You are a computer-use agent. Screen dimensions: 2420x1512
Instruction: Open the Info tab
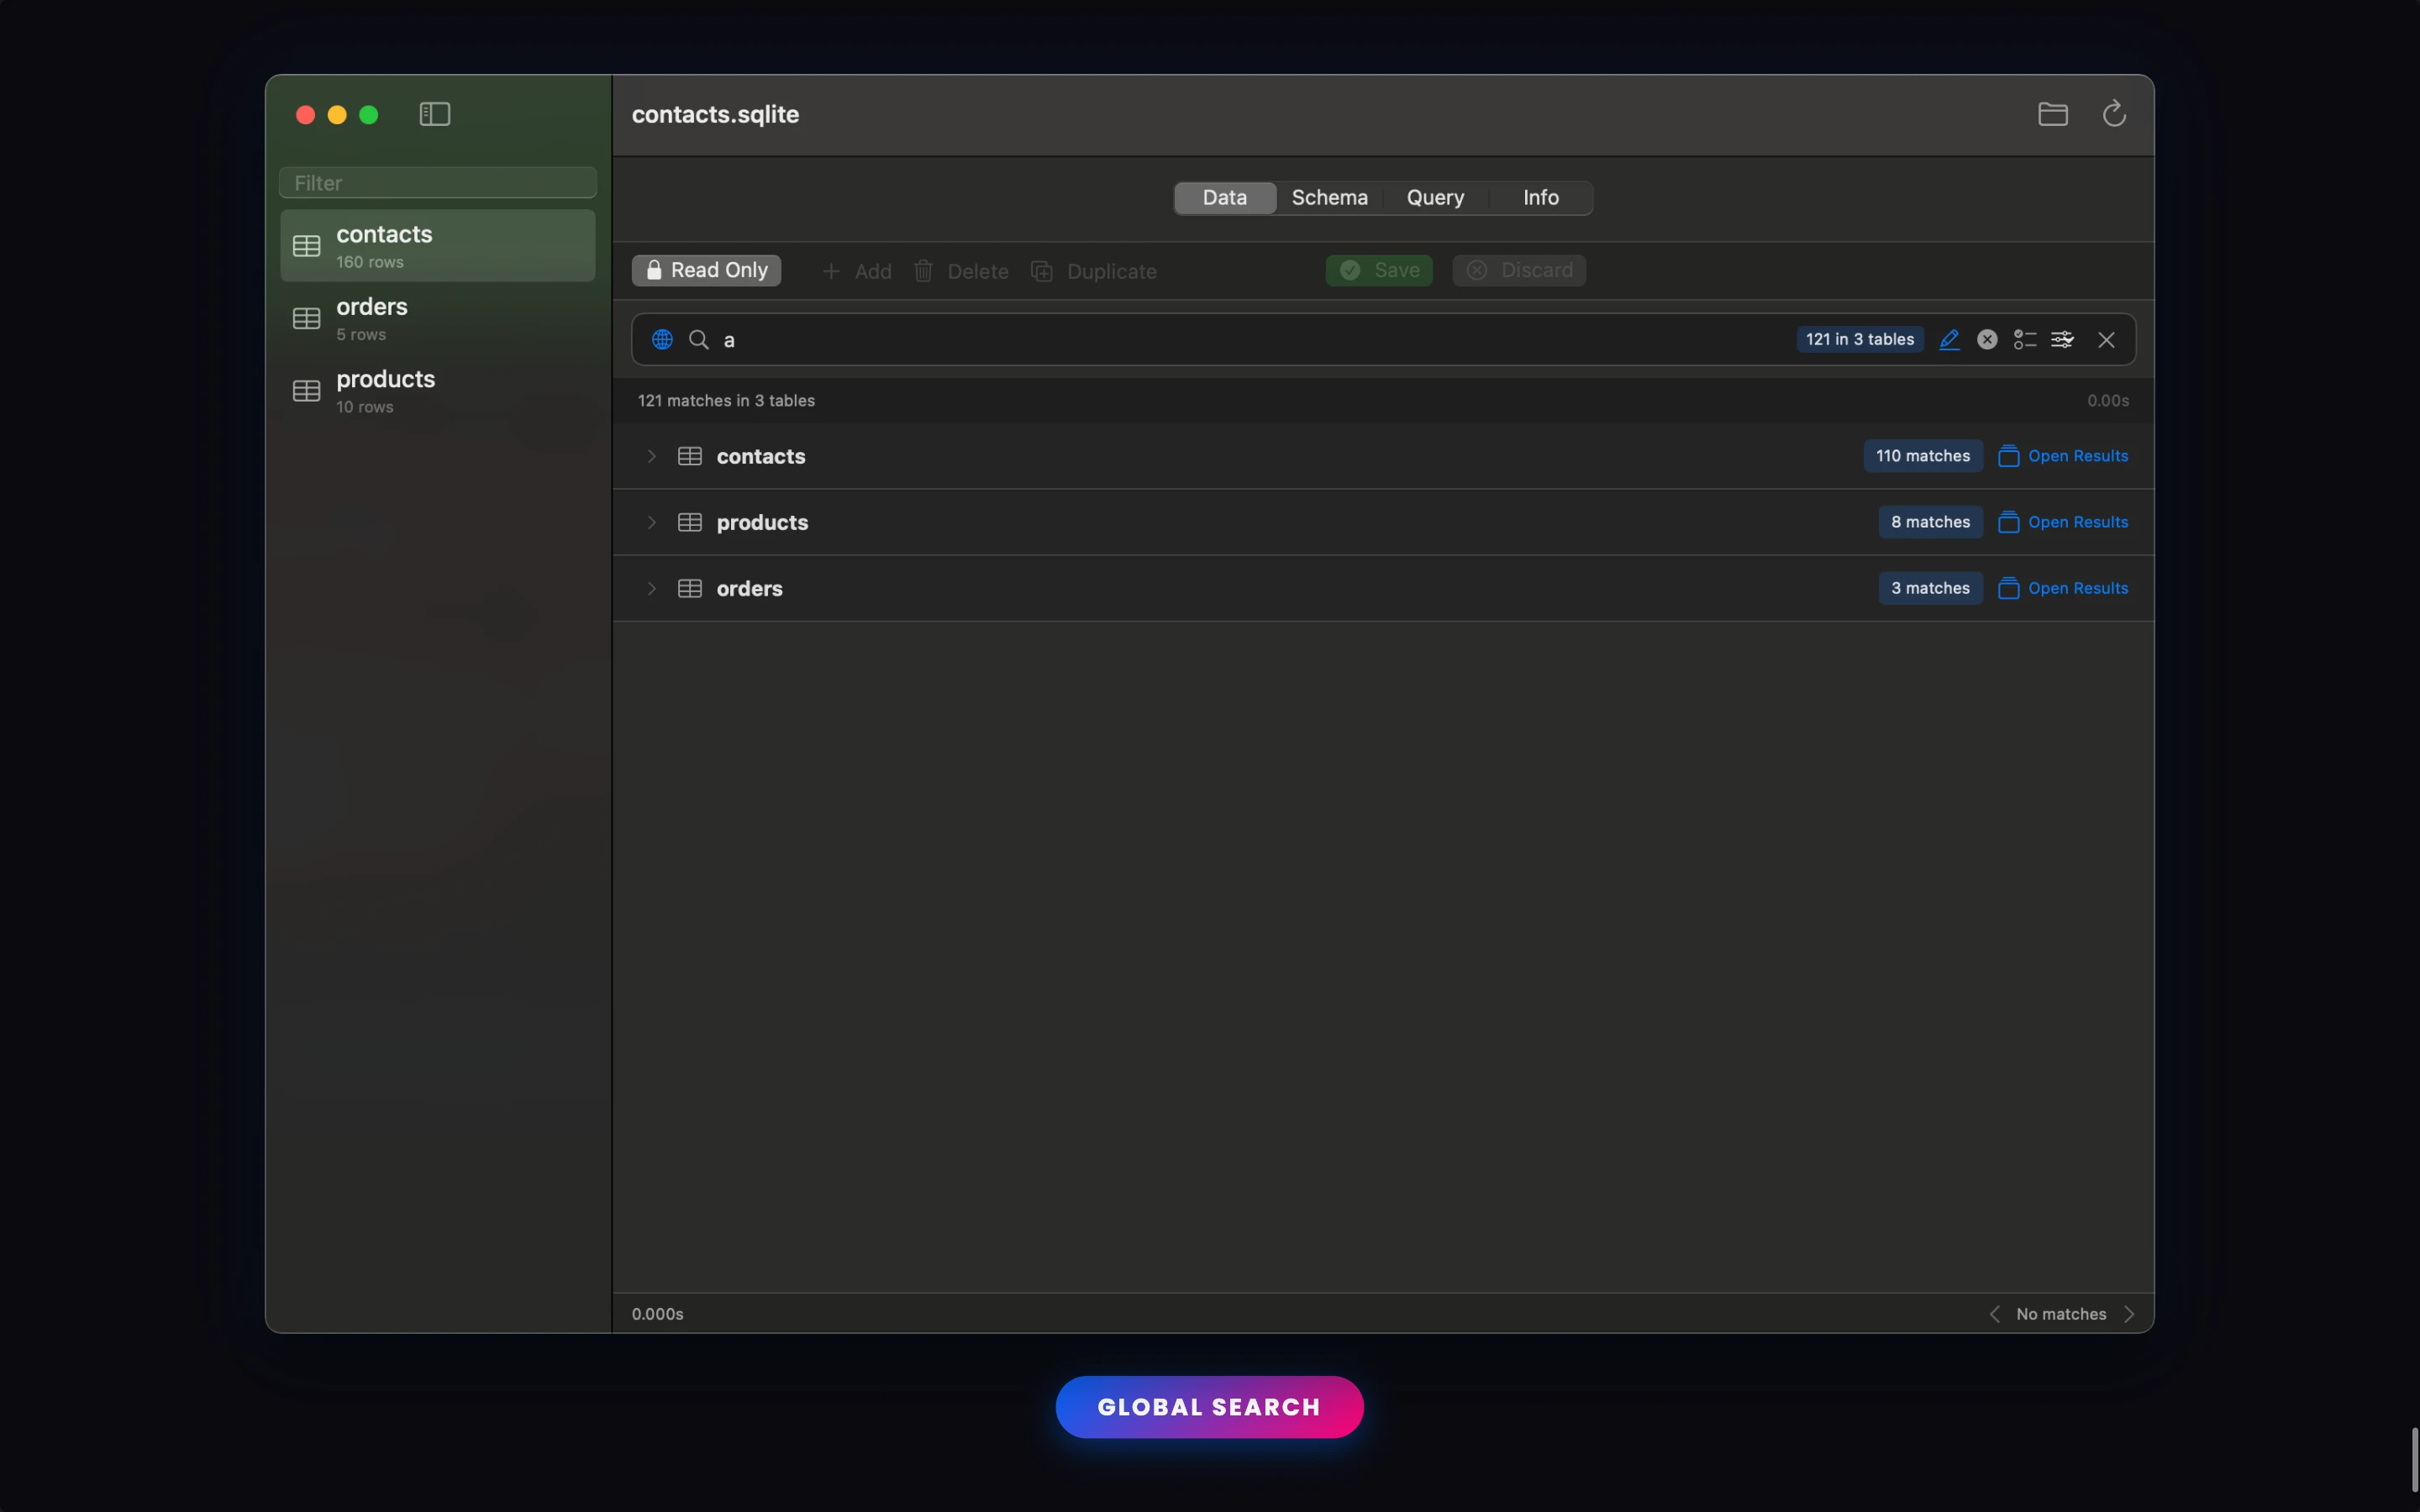(1540, 198)
